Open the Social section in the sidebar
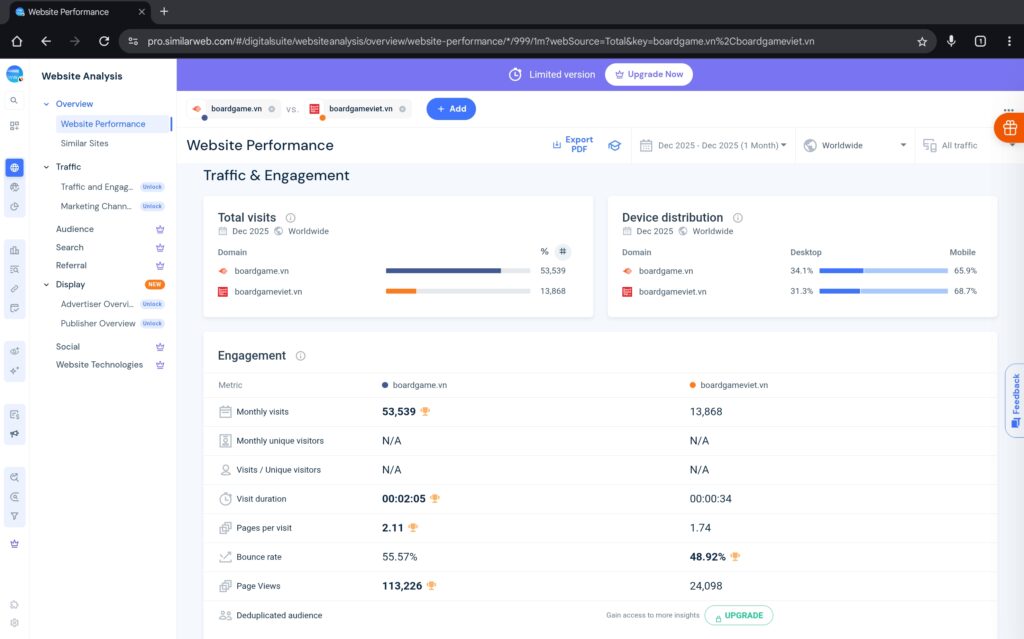The height and width of the screenshot is (639, 1024). 68,346
